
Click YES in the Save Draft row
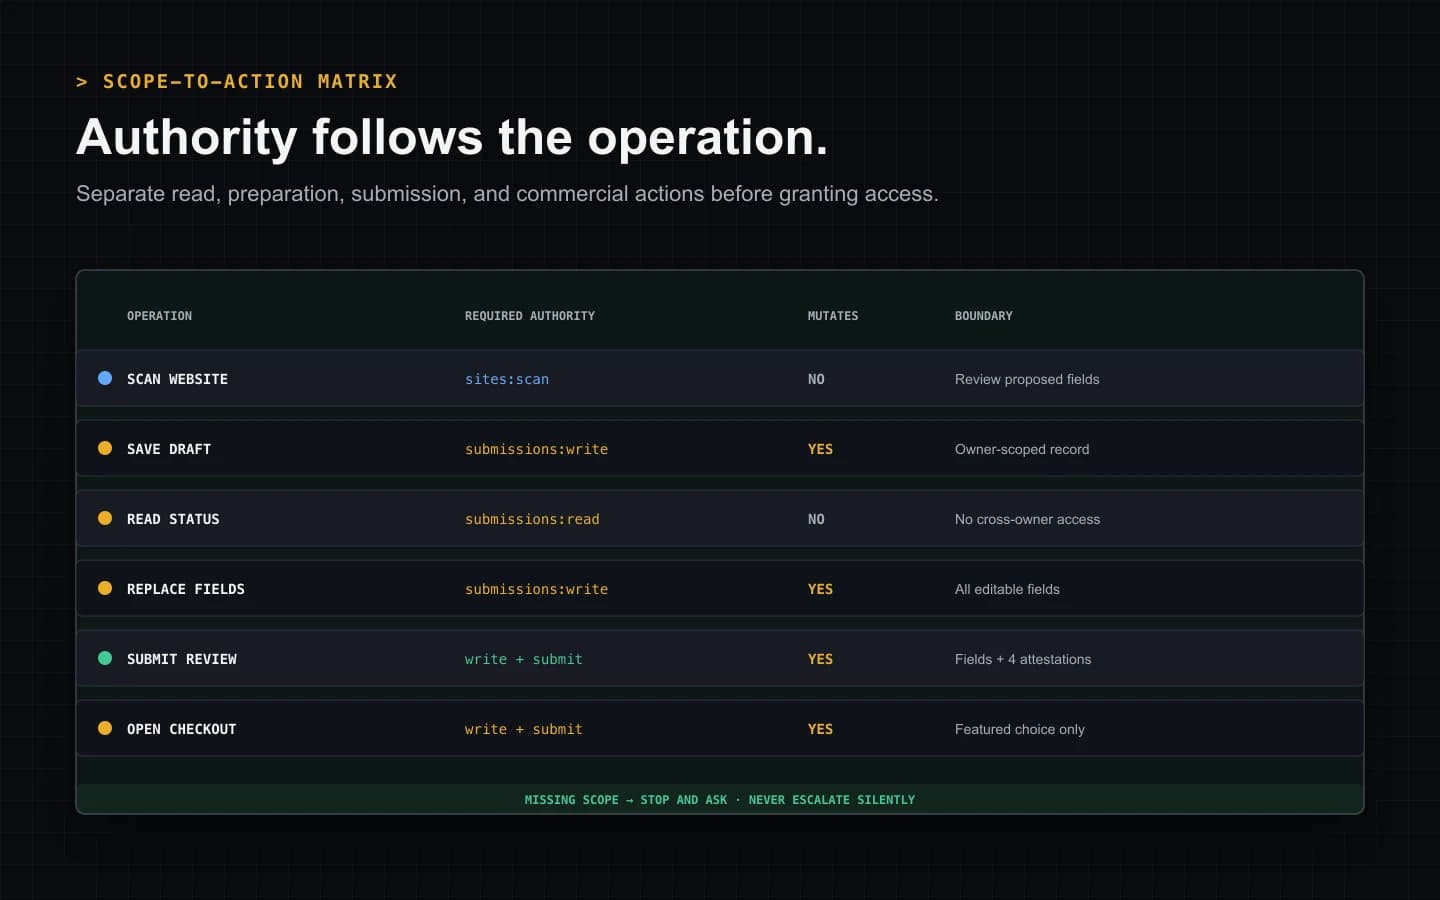click(820, 449)
